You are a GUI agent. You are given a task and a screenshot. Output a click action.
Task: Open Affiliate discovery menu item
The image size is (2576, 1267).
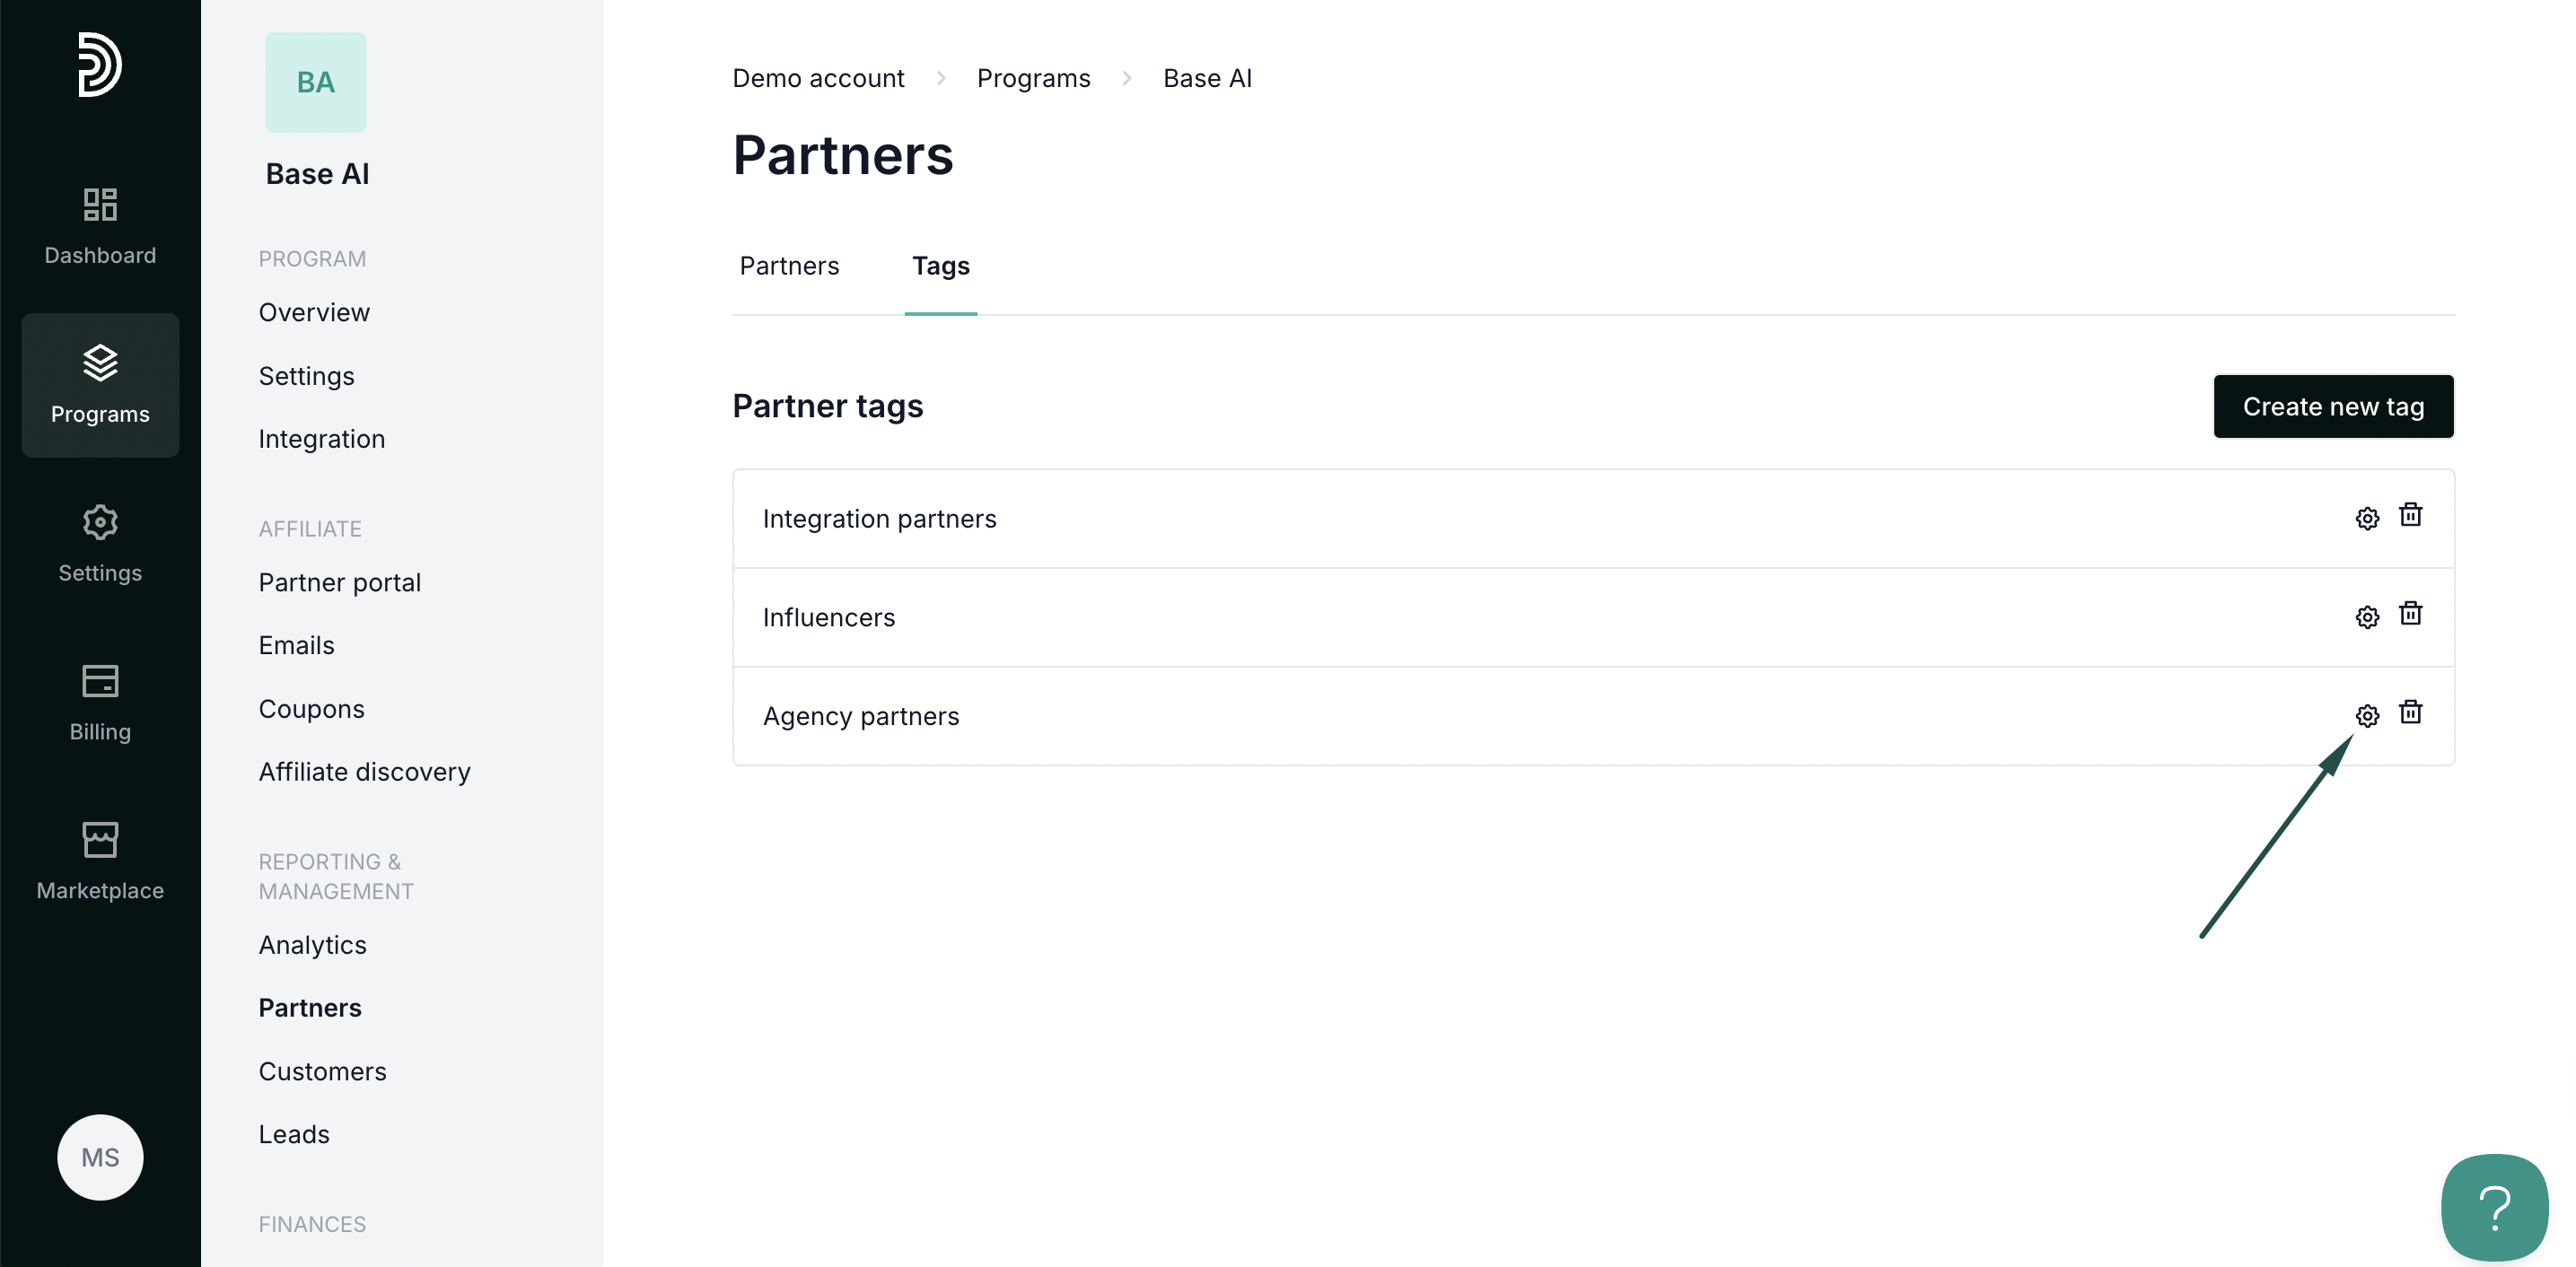tap(364, 772)
